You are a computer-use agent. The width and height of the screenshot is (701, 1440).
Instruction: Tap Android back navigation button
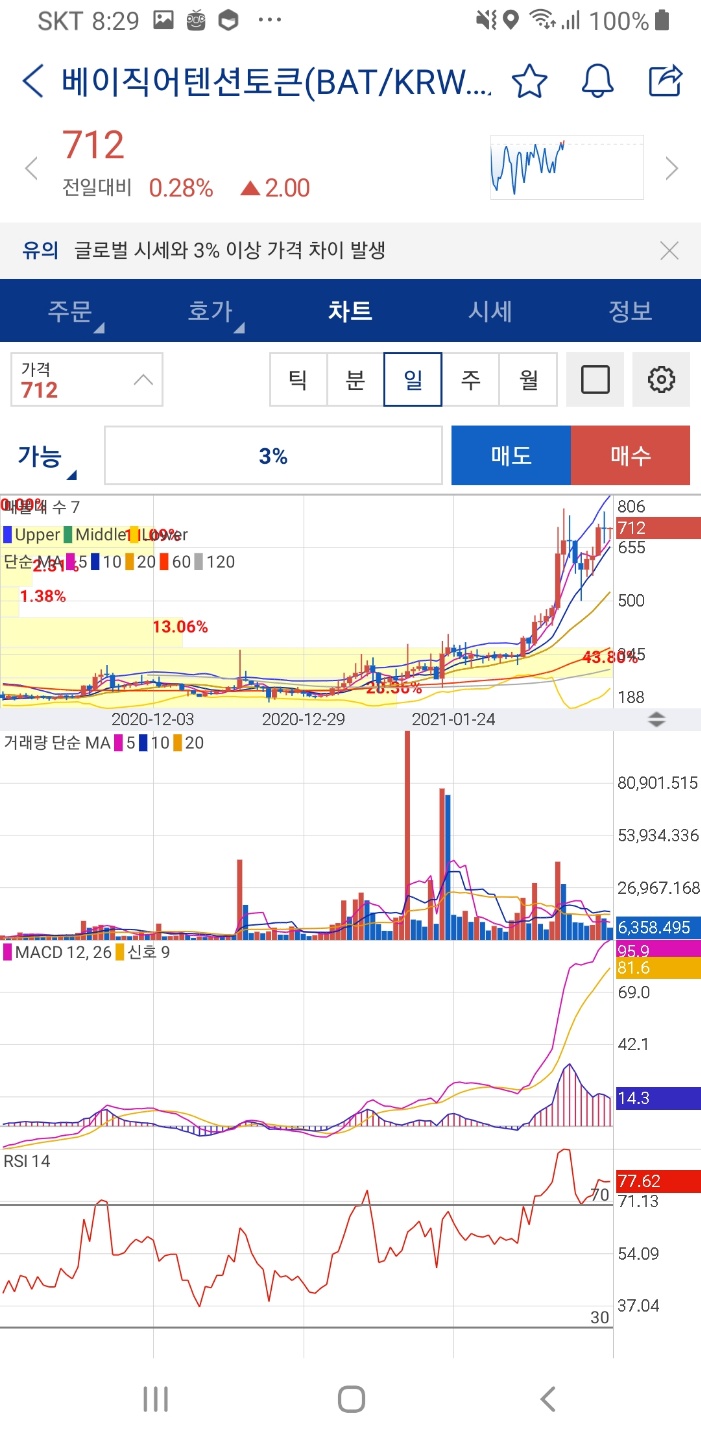[x=547, y=1399]
